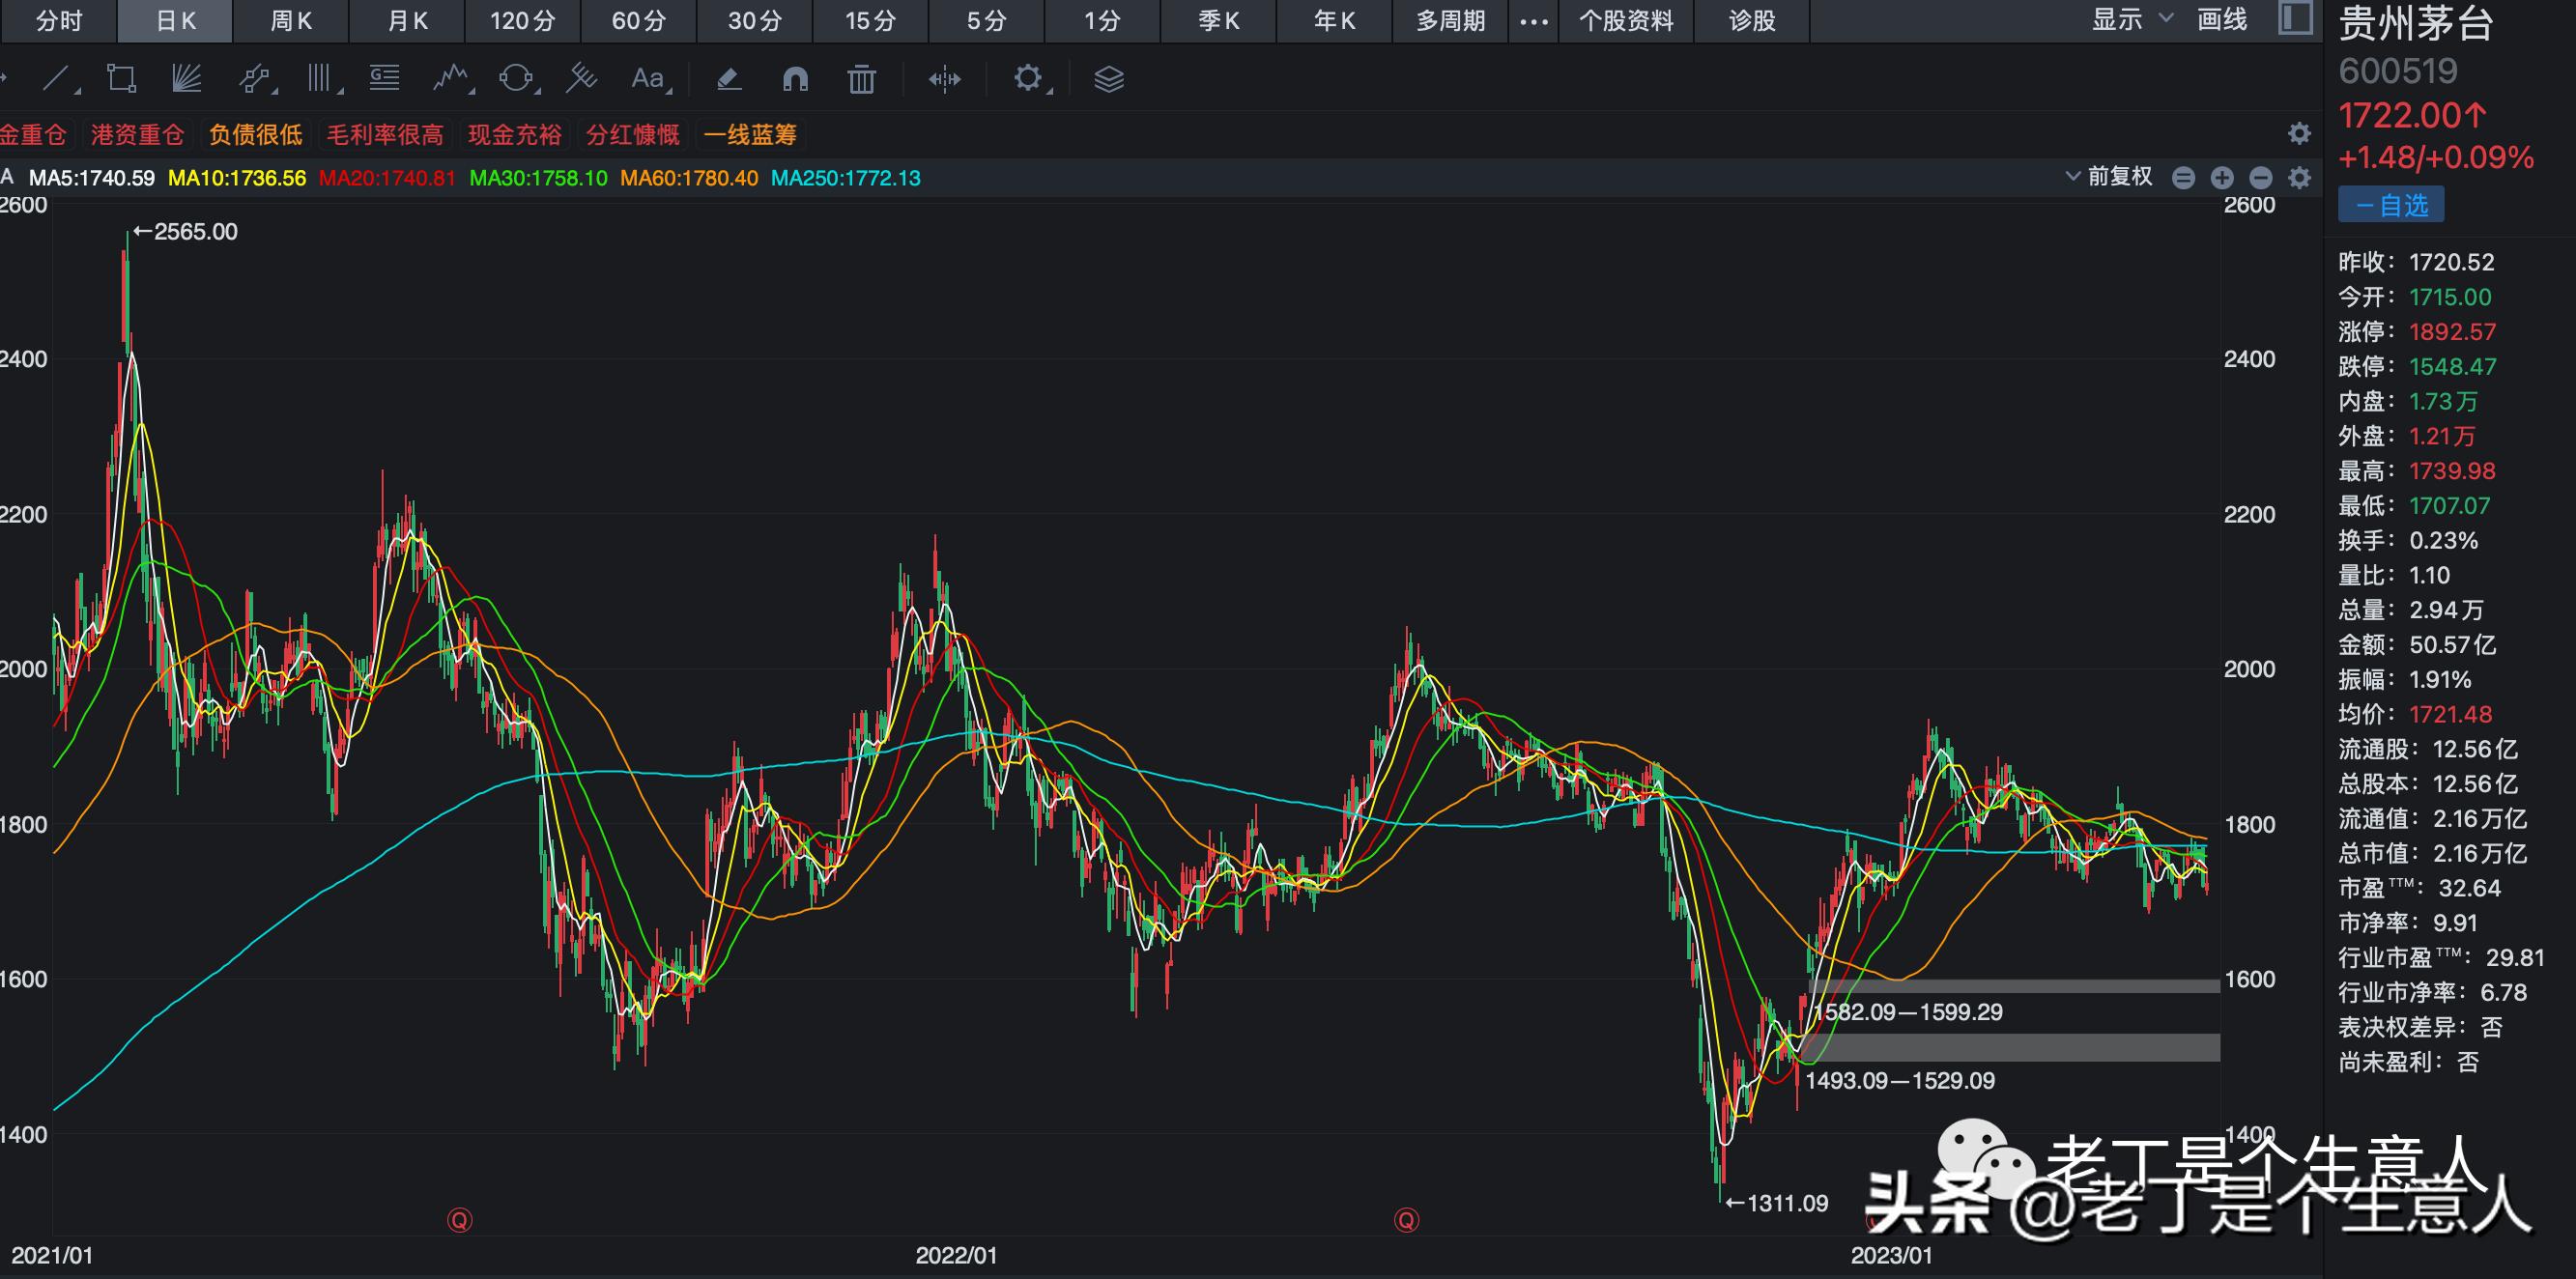Remove stock from watchlist via 一自选
Image resolution: width=2576 pixels, height=1279 pixels.
tap(2390, 204)
